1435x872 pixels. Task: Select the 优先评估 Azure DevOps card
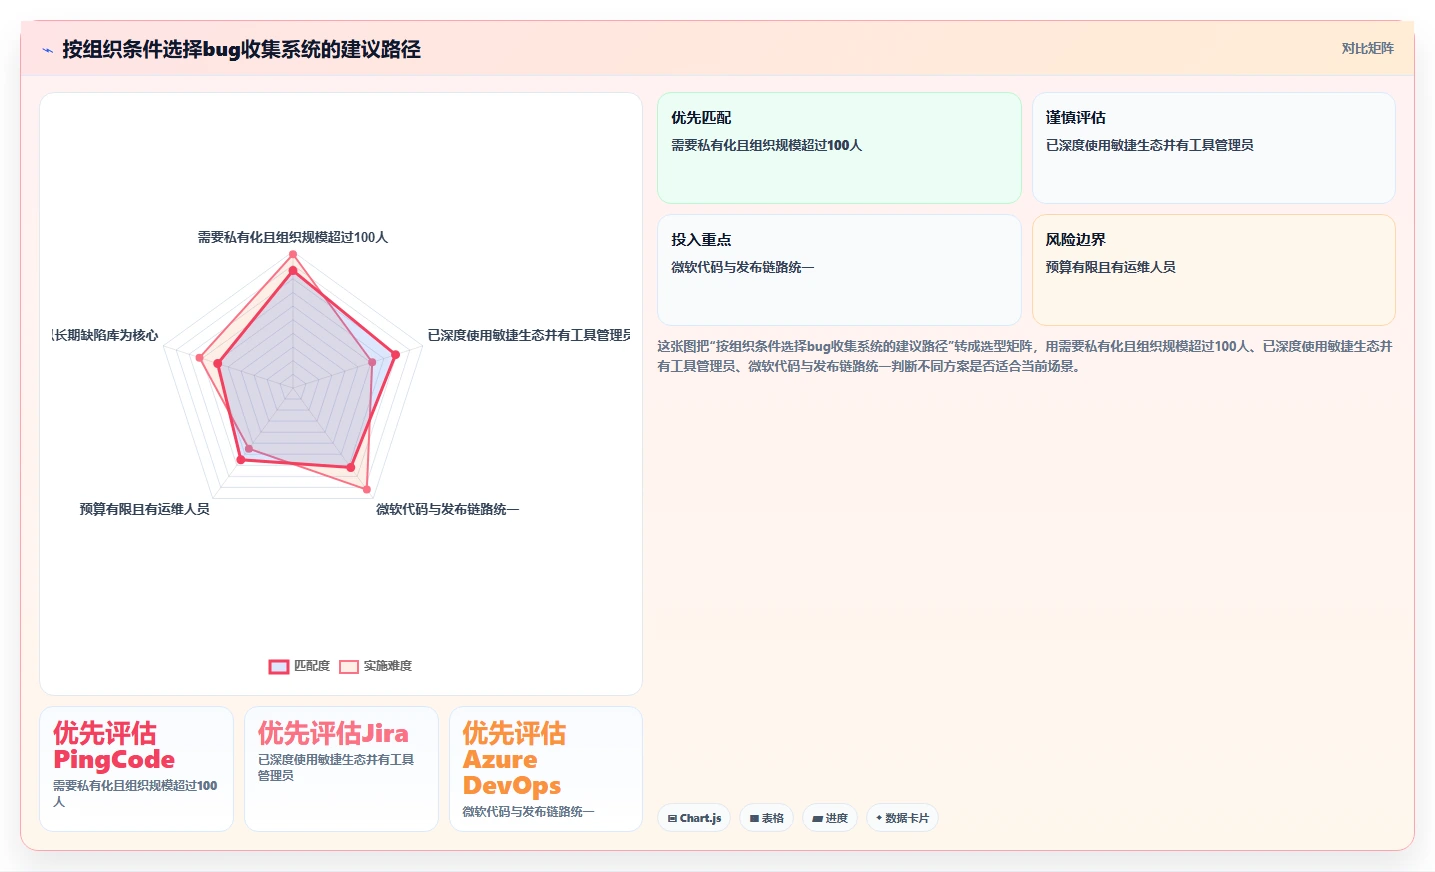[x=546, y=769]
